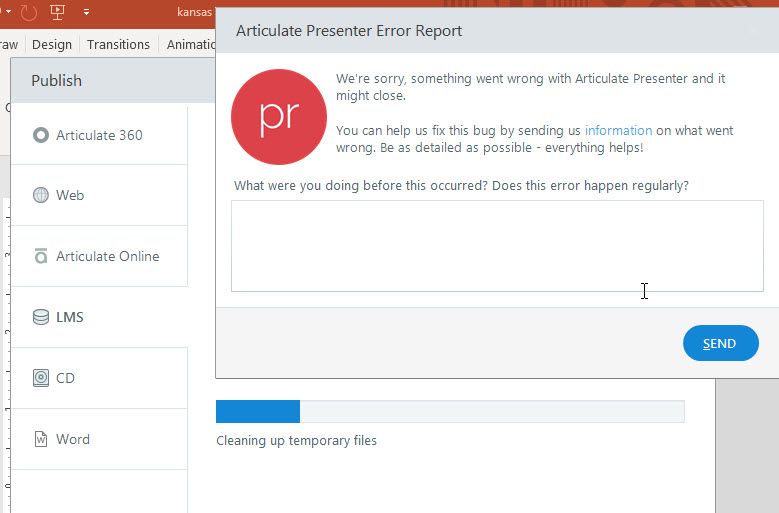Click the Publish dialog title

pos(57,80)
